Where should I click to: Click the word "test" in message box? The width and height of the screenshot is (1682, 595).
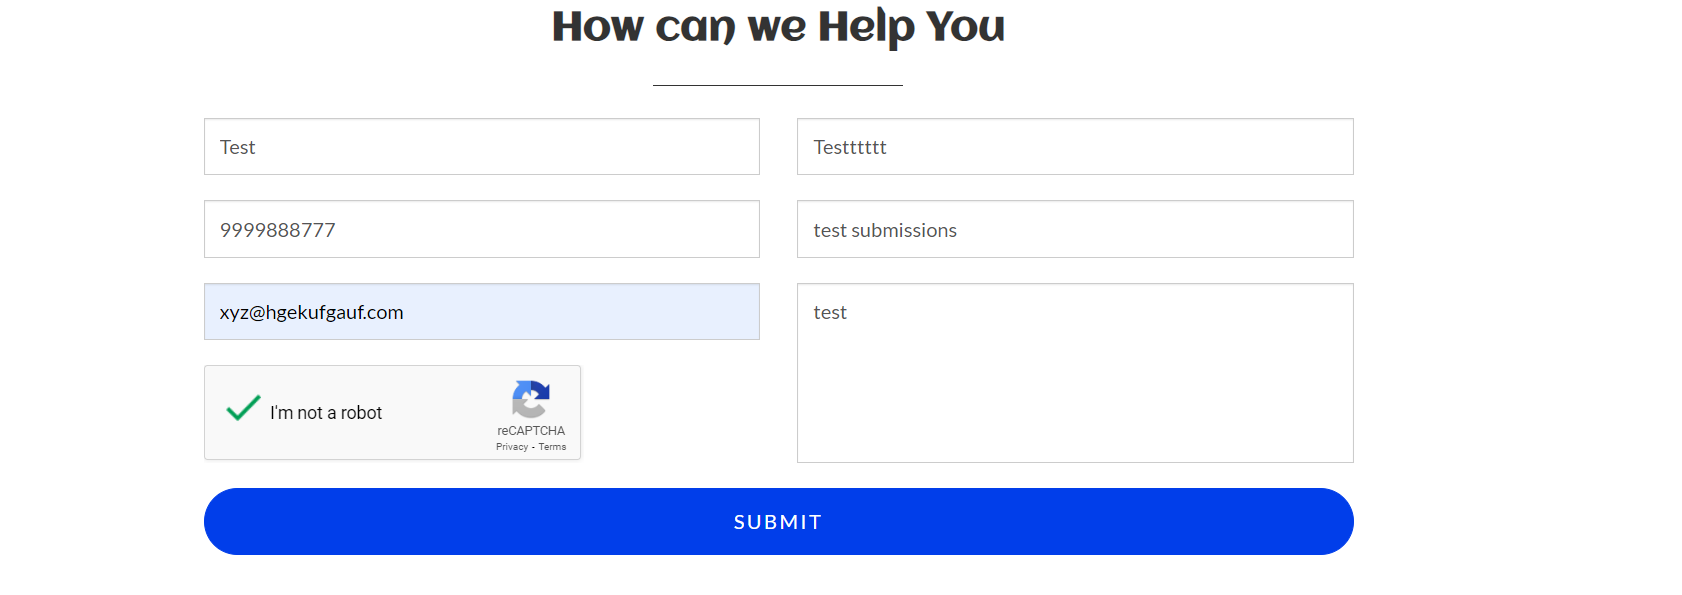[x=830, y=313]
